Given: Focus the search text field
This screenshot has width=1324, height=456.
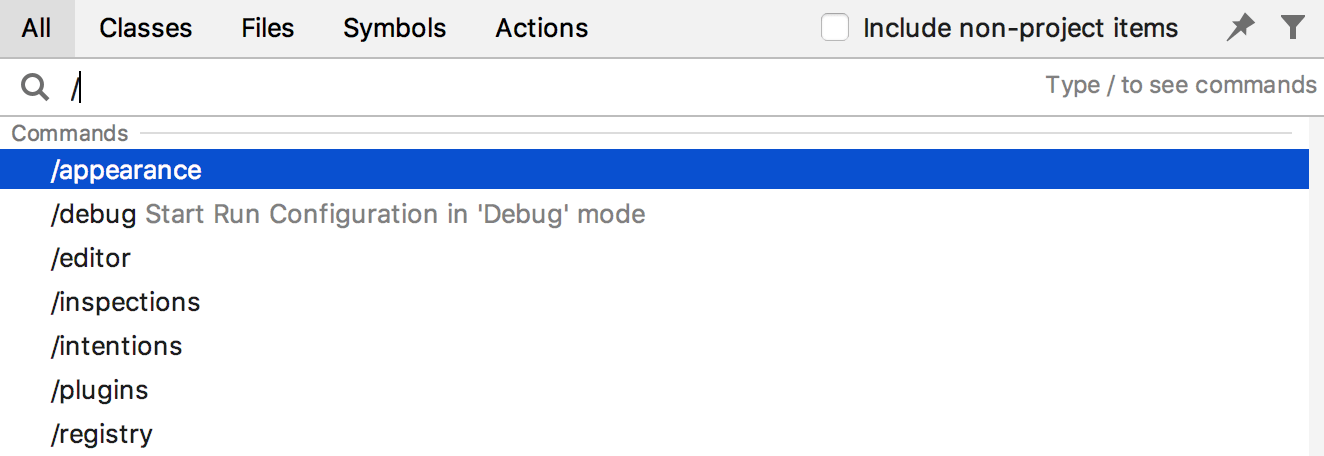Looking at the screenshot, I should click(500, 88).
